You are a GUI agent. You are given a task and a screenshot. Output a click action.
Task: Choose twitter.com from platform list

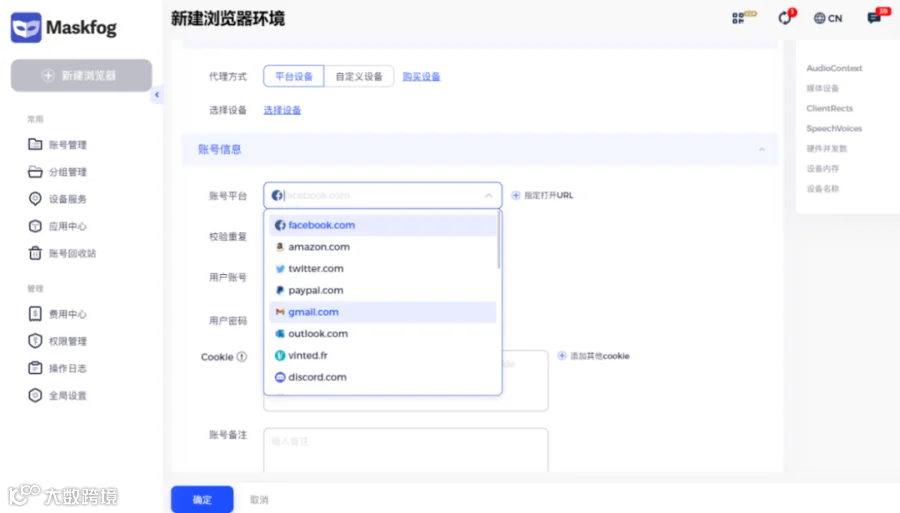pos(382,269)
